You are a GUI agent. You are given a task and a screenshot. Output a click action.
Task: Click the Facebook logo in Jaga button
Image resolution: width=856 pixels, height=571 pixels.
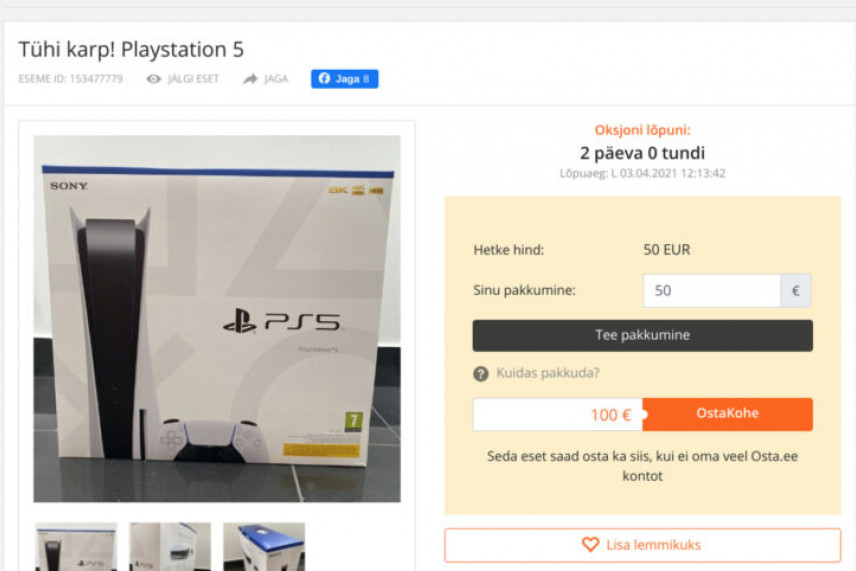(324, 79)
